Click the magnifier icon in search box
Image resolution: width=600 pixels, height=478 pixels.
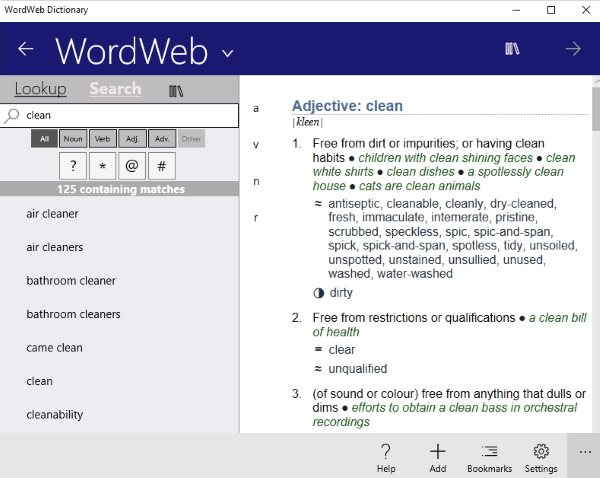(13, 116)
